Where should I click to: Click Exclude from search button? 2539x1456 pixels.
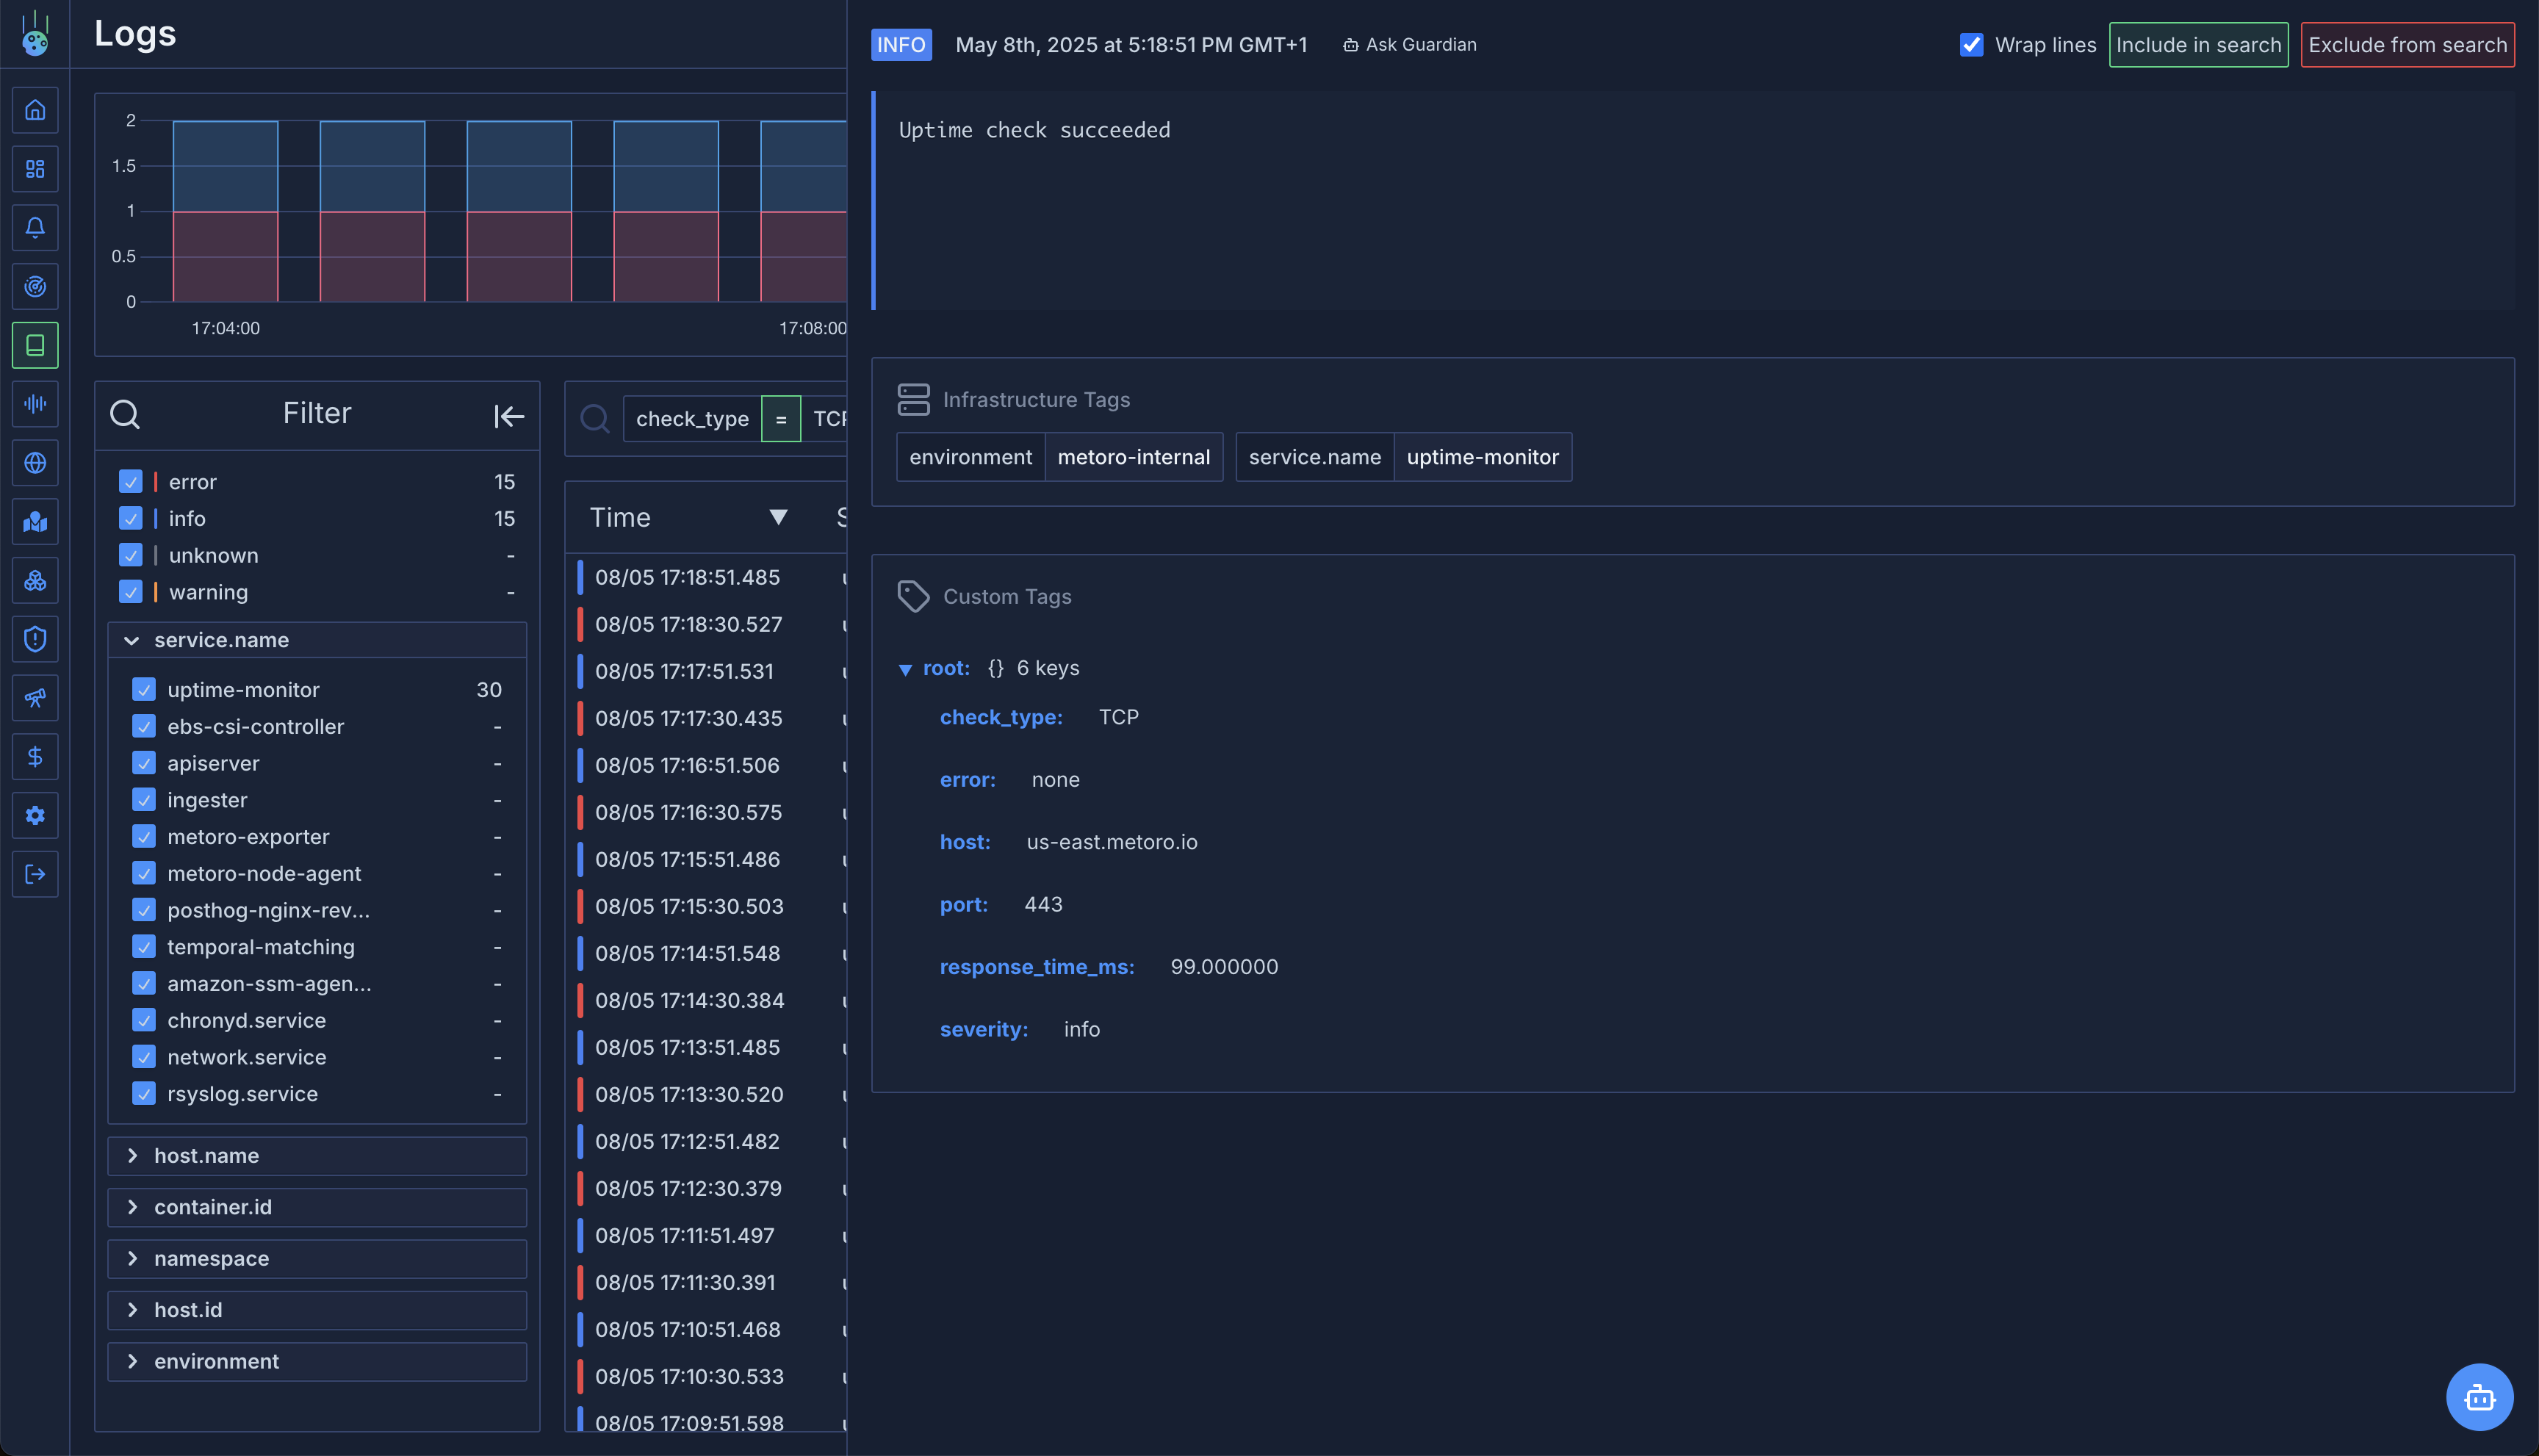pyautogui.click(x=2406, y=45)
